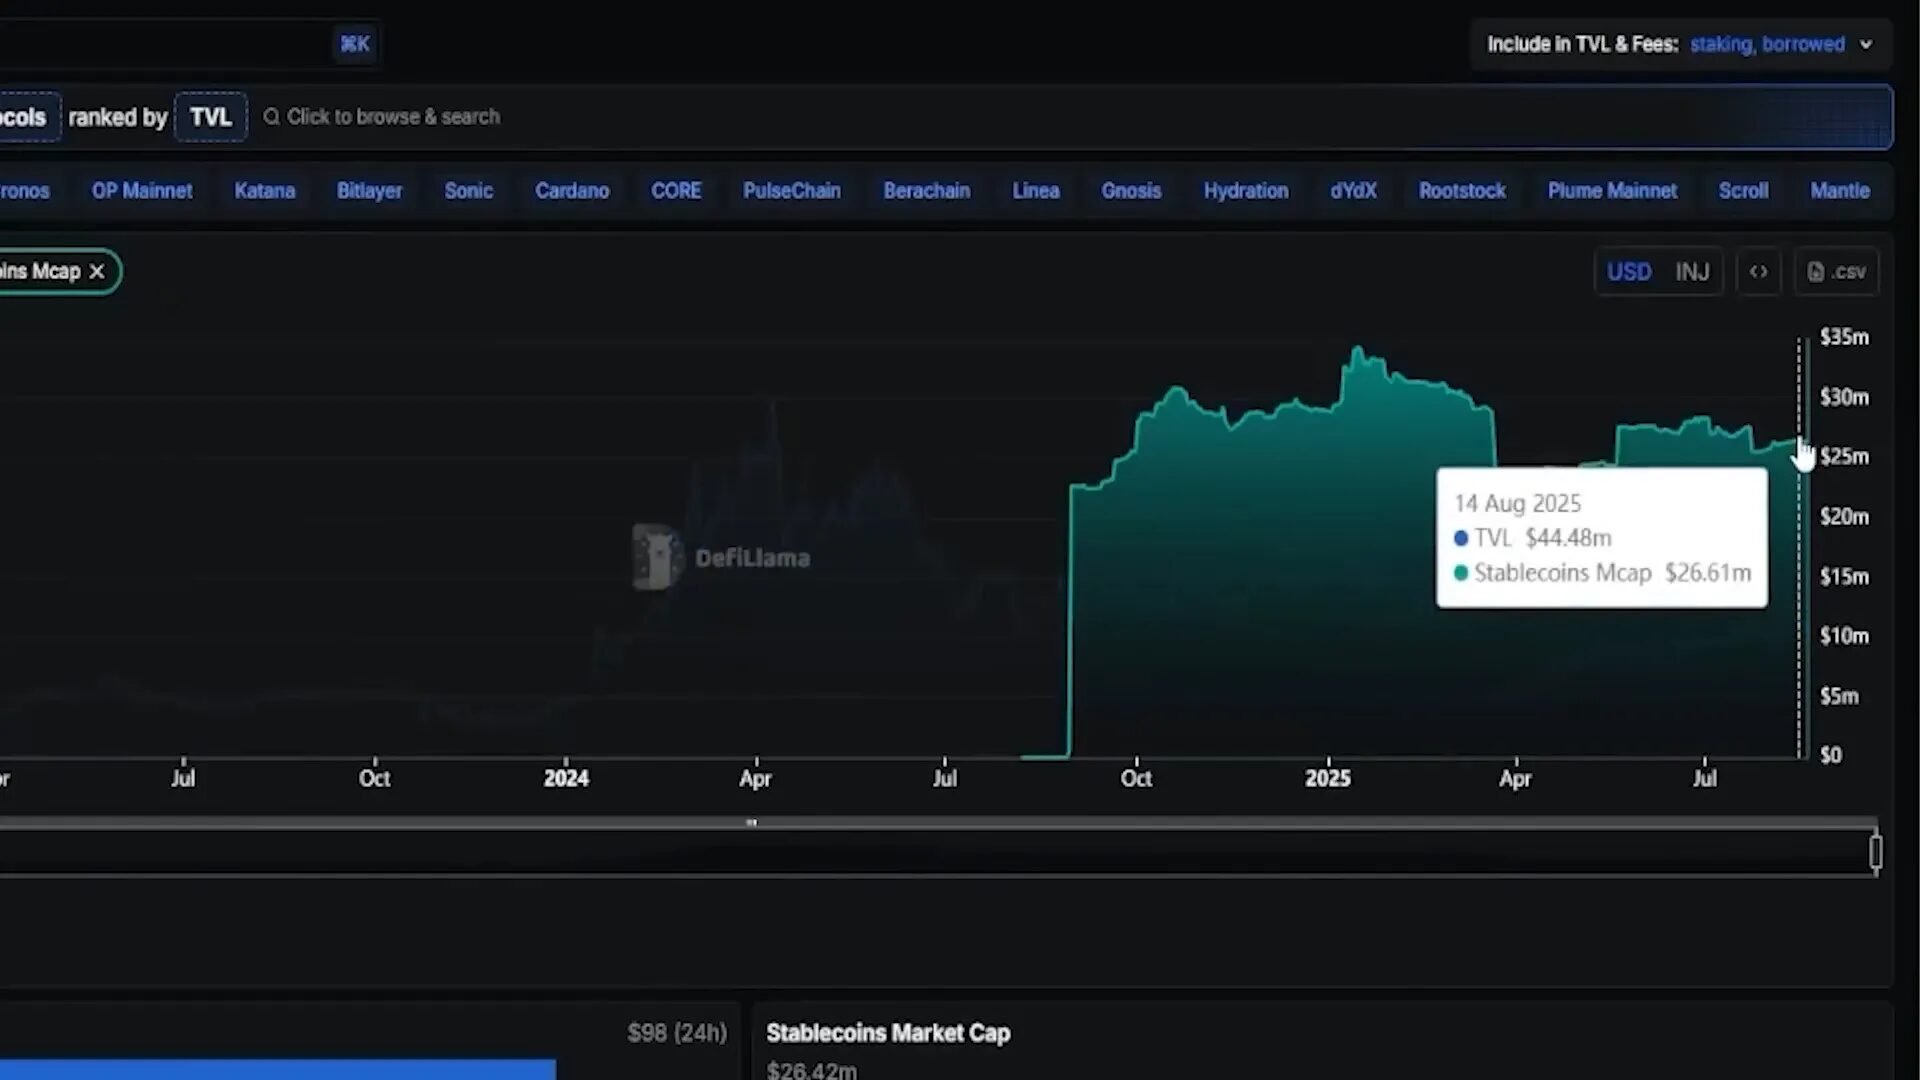Click the embed code brackets icon
The height and width of the screenshot is (1080, 1920).
tap(1758, 272)
